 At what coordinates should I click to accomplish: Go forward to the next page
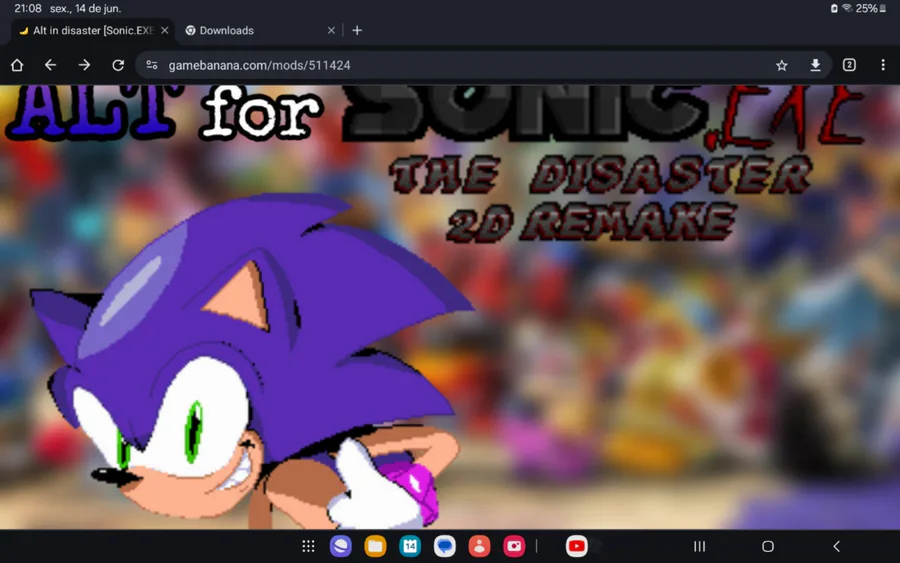84,65
